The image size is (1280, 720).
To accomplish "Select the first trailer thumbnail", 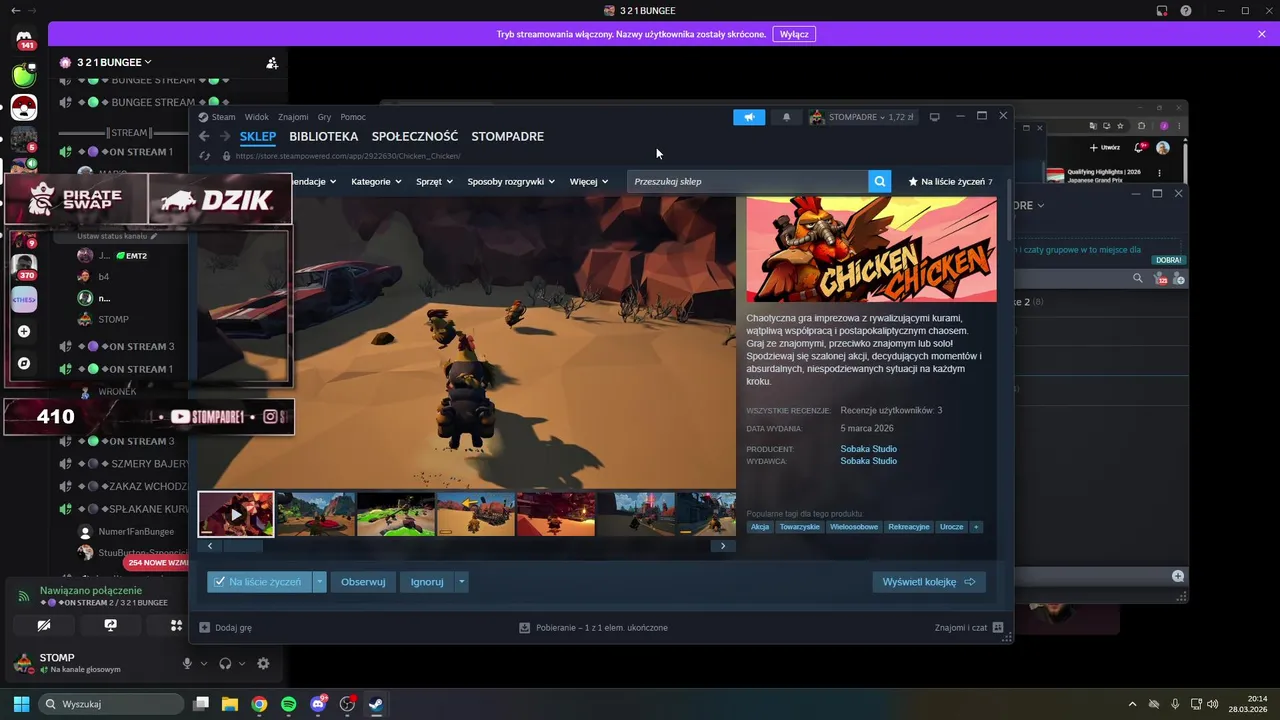I will 236,514.
